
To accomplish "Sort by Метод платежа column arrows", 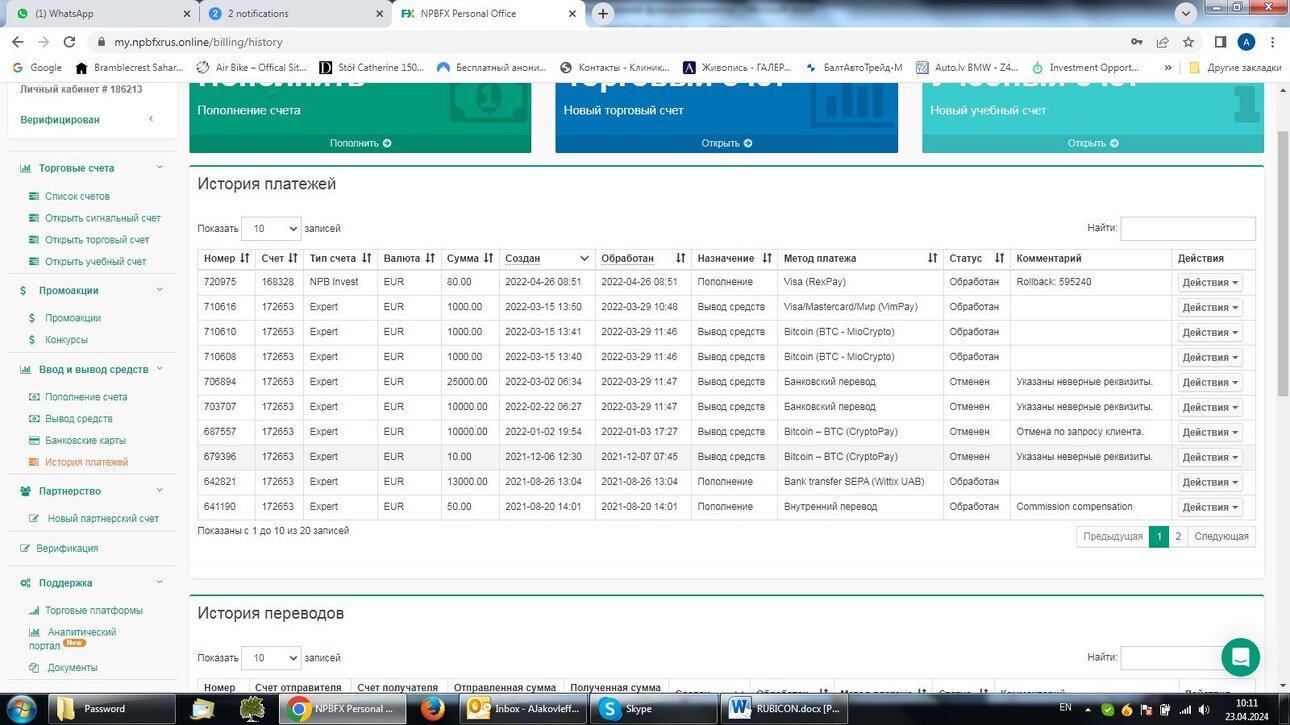I will [932, 258].
